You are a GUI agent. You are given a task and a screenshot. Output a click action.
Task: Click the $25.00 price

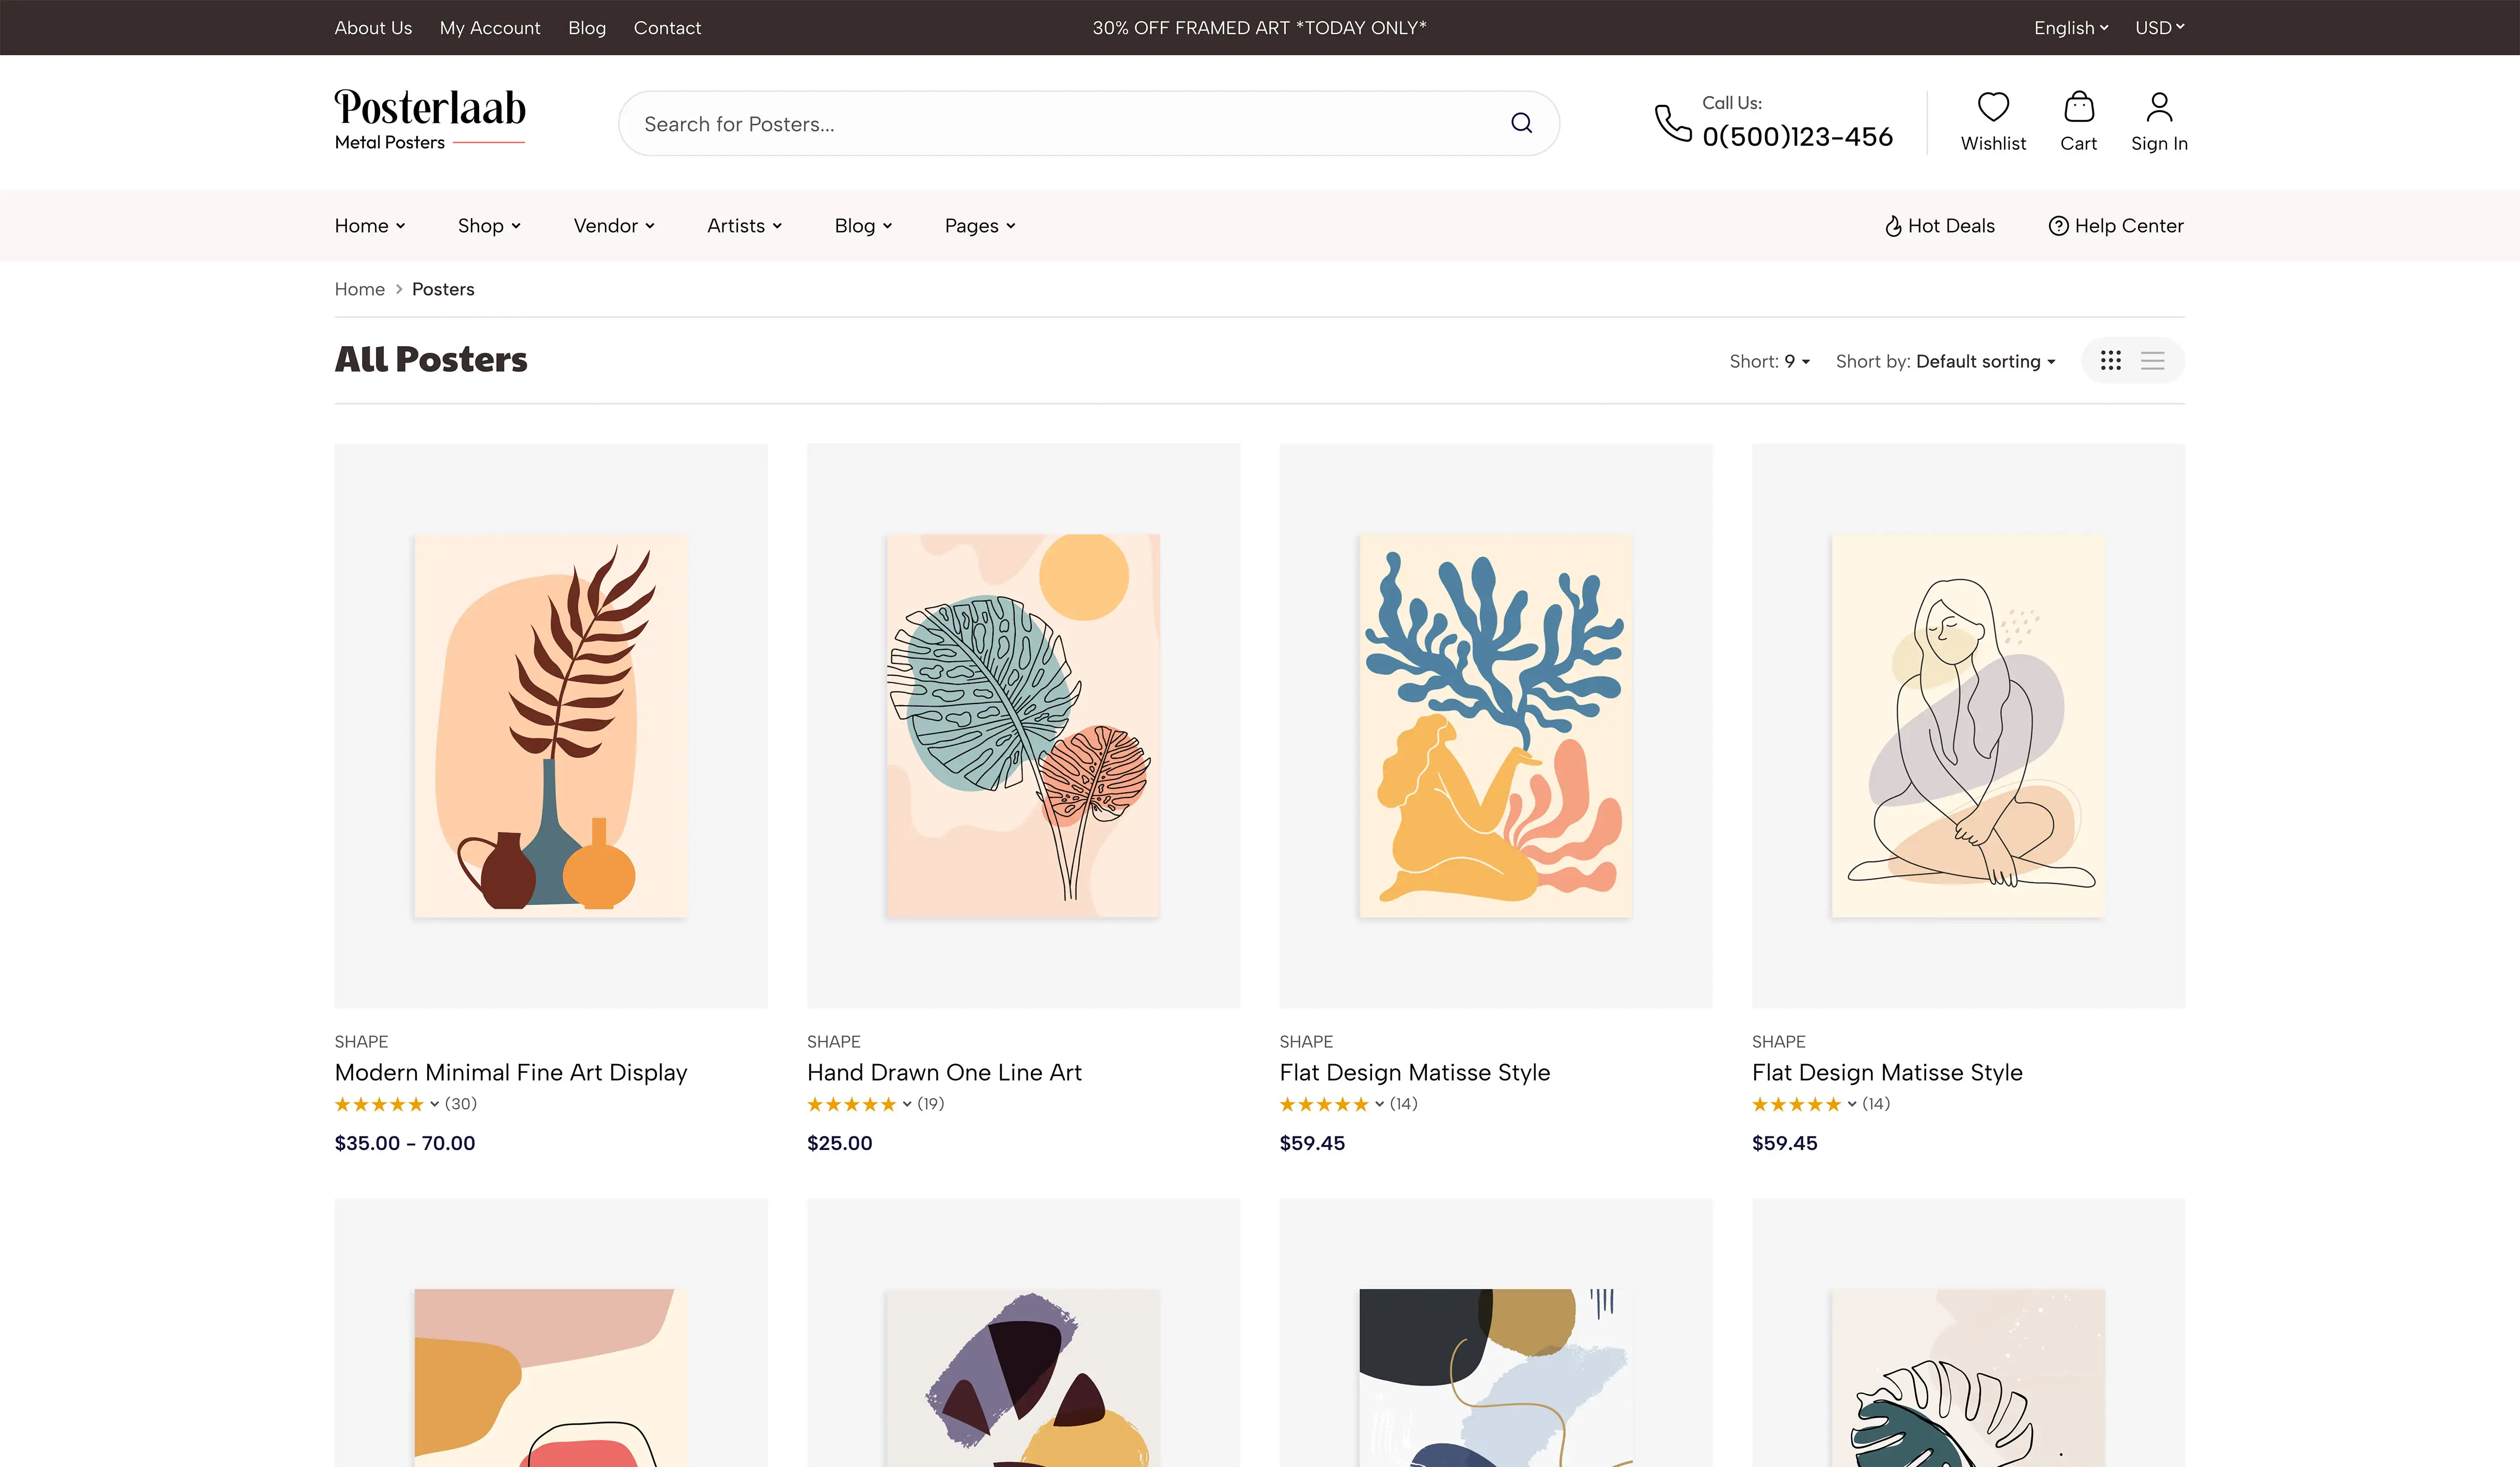click(839, 1143)
